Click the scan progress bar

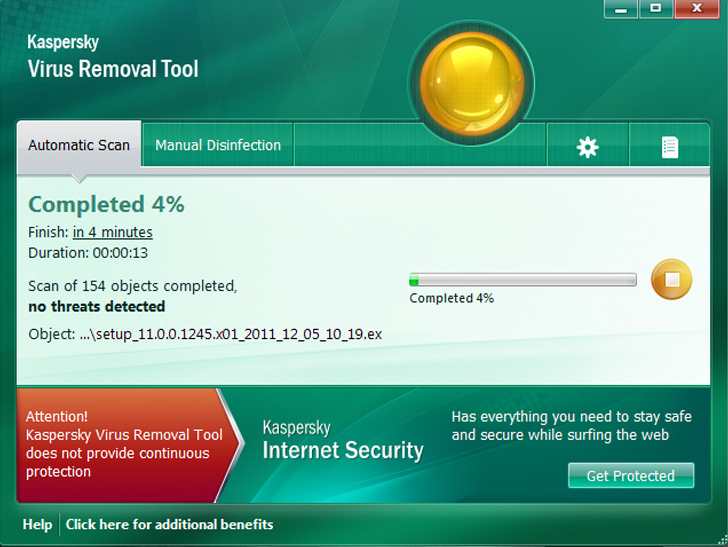pyautogui.click(x=523, y=280)
